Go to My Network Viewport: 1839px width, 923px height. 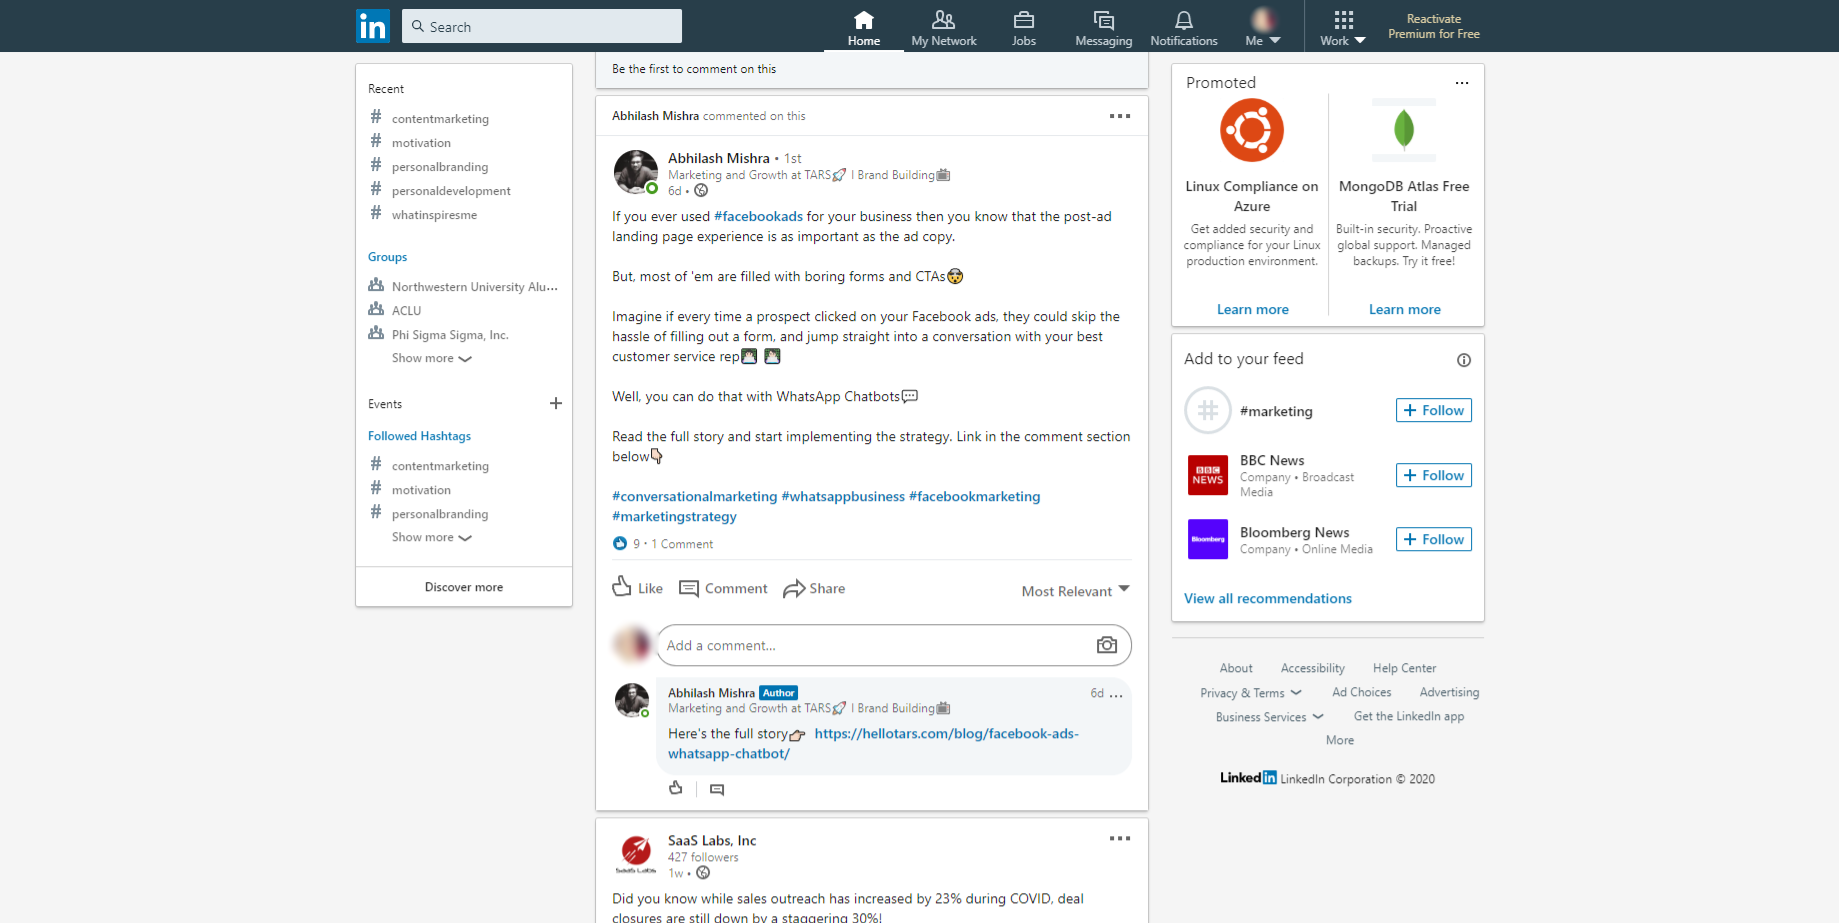pyautogui.click(x=944, y=28)
